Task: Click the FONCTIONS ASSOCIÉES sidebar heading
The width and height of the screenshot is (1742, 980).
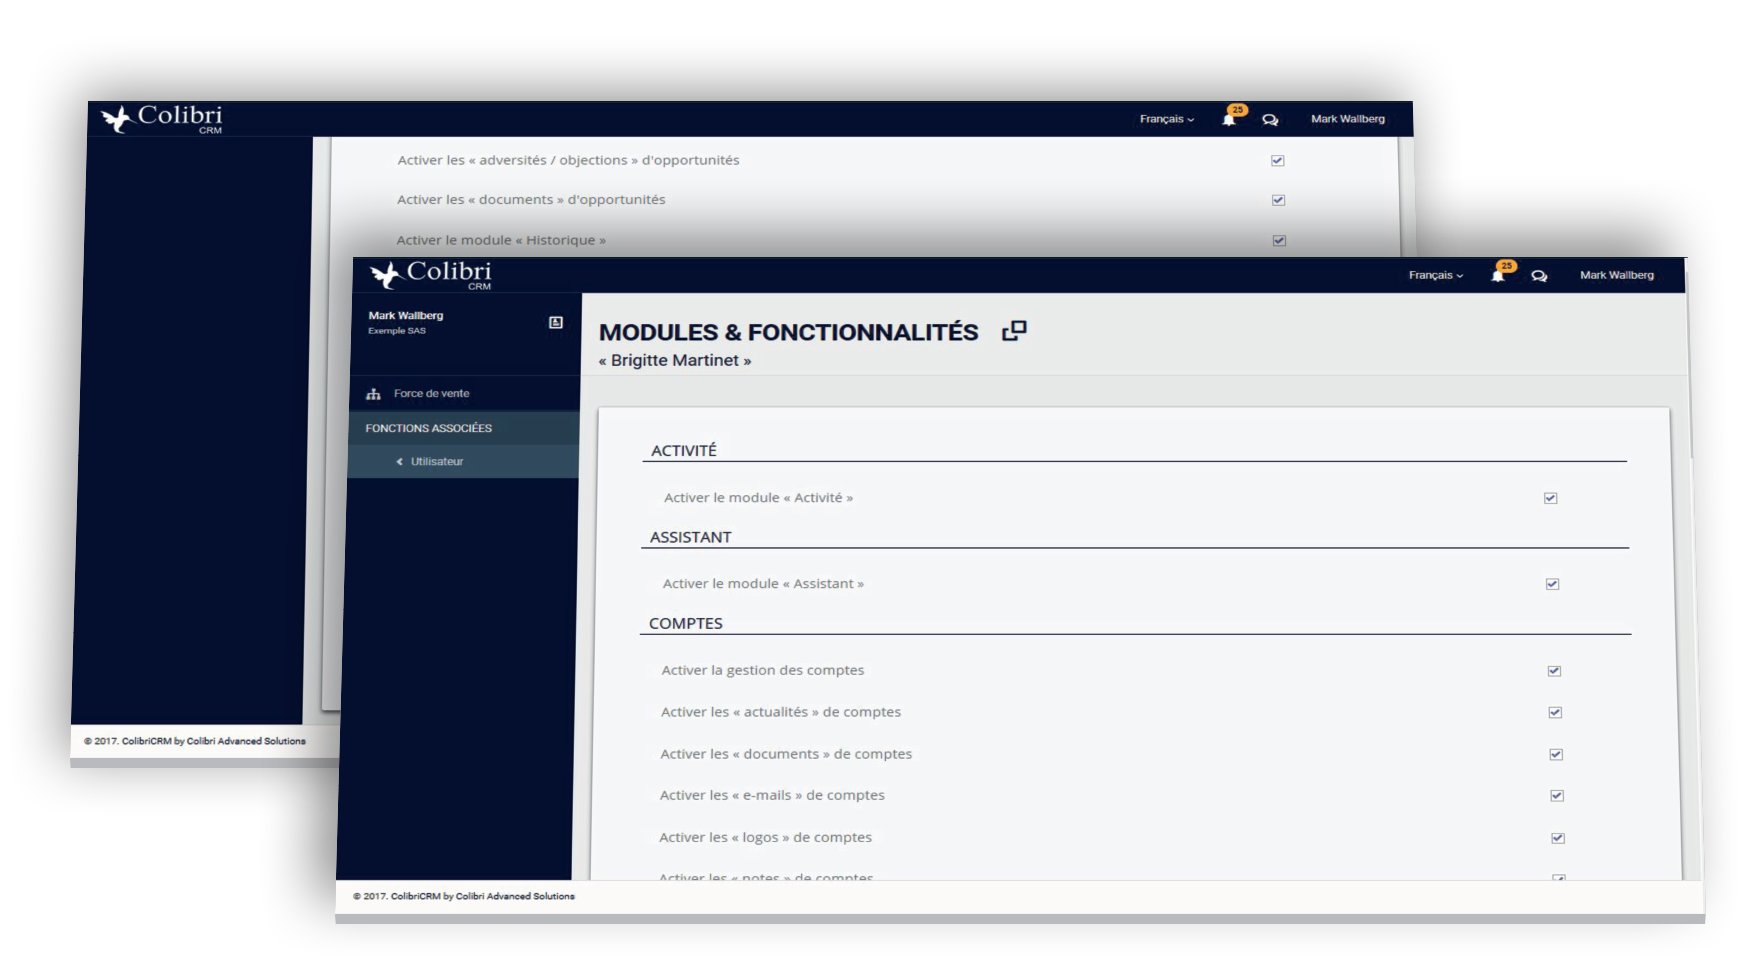Action: [428, 428]
